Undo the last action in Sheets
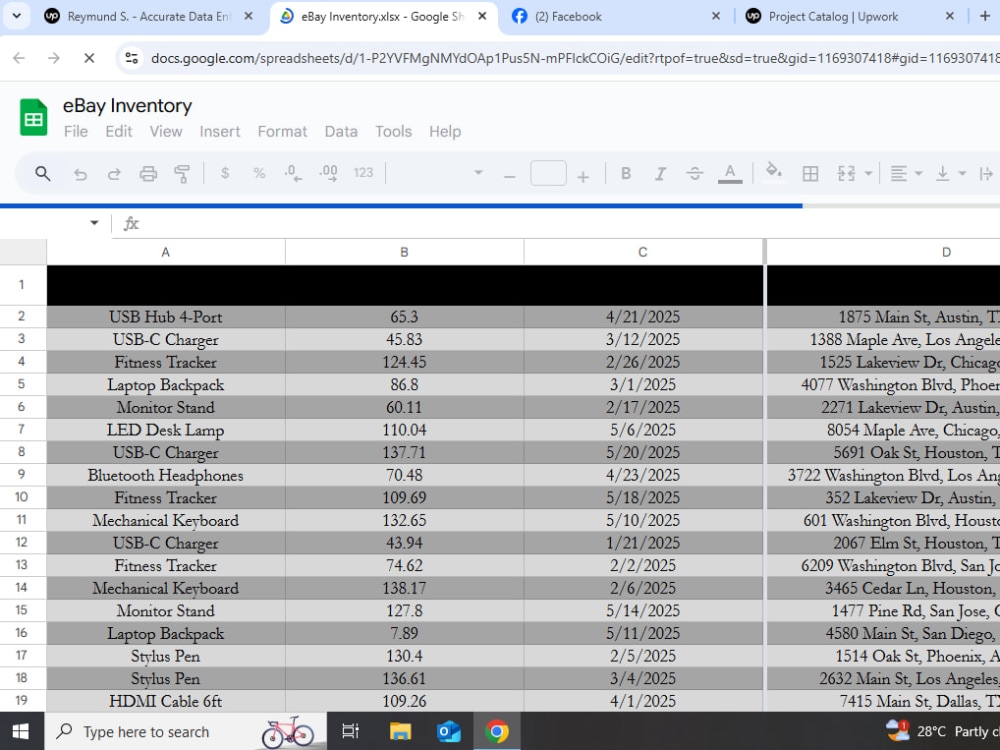This screenshot has width=1000, height=750. click(x=80, y=173)
